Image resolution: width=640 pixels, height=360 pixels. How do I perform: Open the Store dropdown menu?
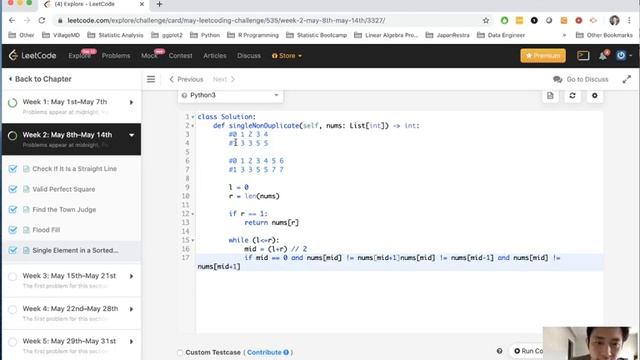pyautogui.click(x=287, y=56)
